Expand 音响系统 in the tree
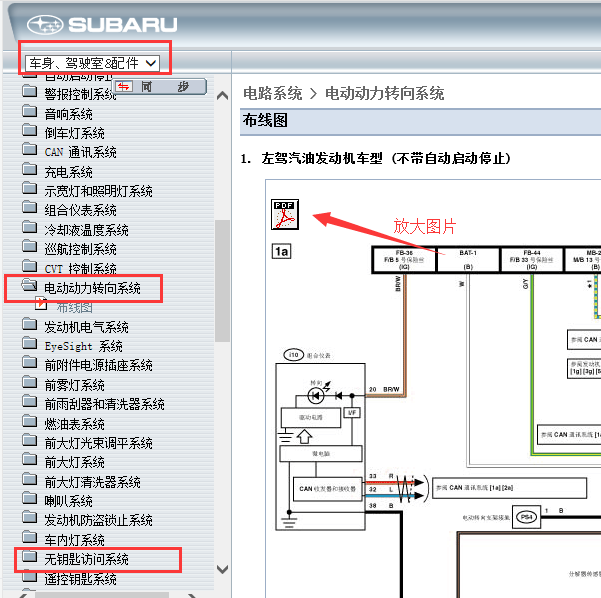 [68, 114]
